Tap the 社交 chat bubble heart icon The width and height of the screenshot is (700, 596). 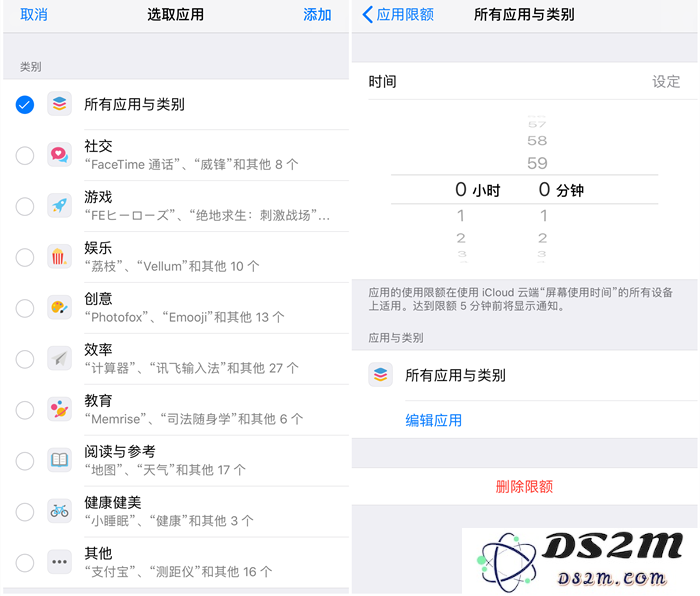[x=59, y=155]
